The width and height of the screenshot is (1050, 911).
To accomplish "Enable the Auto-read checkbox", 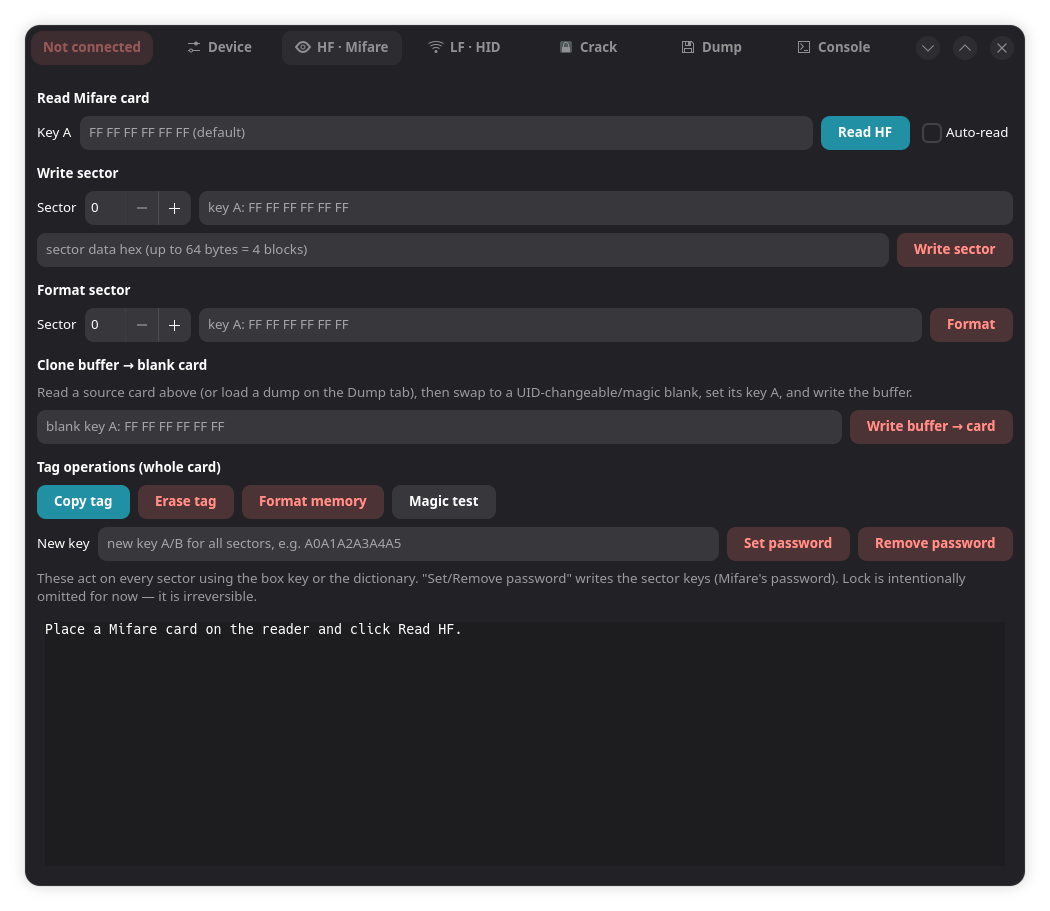I will [931, 133].
